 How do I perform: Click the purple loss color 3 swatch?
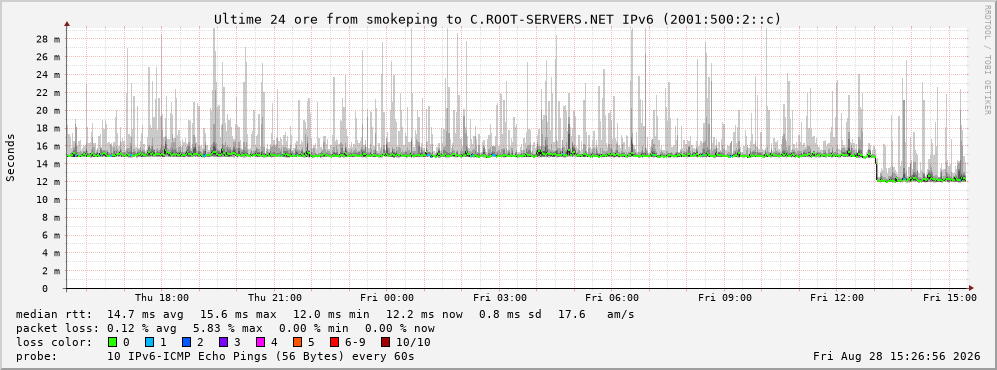(x=224, y=342)
